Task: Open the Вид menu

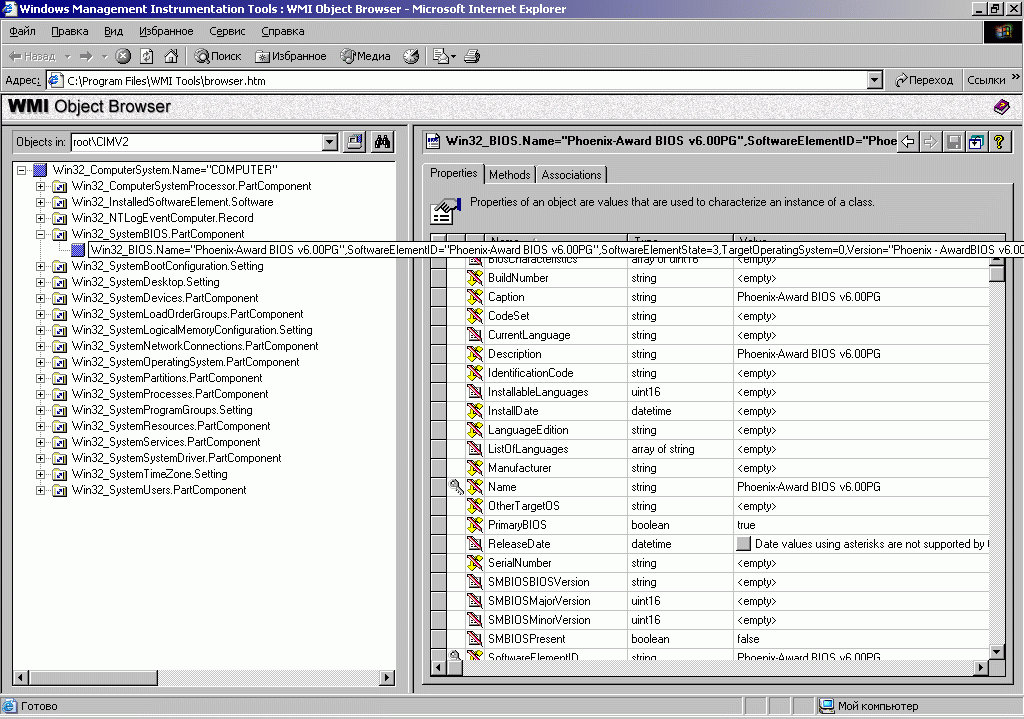Action: (114, 31)
